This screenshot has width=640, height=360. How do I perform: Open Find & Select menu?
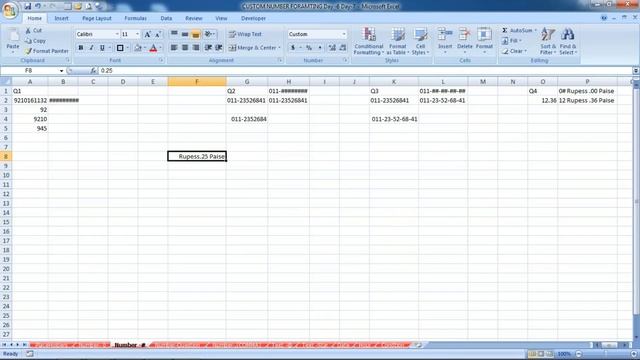pyautogui.click(x=568, y=41)
